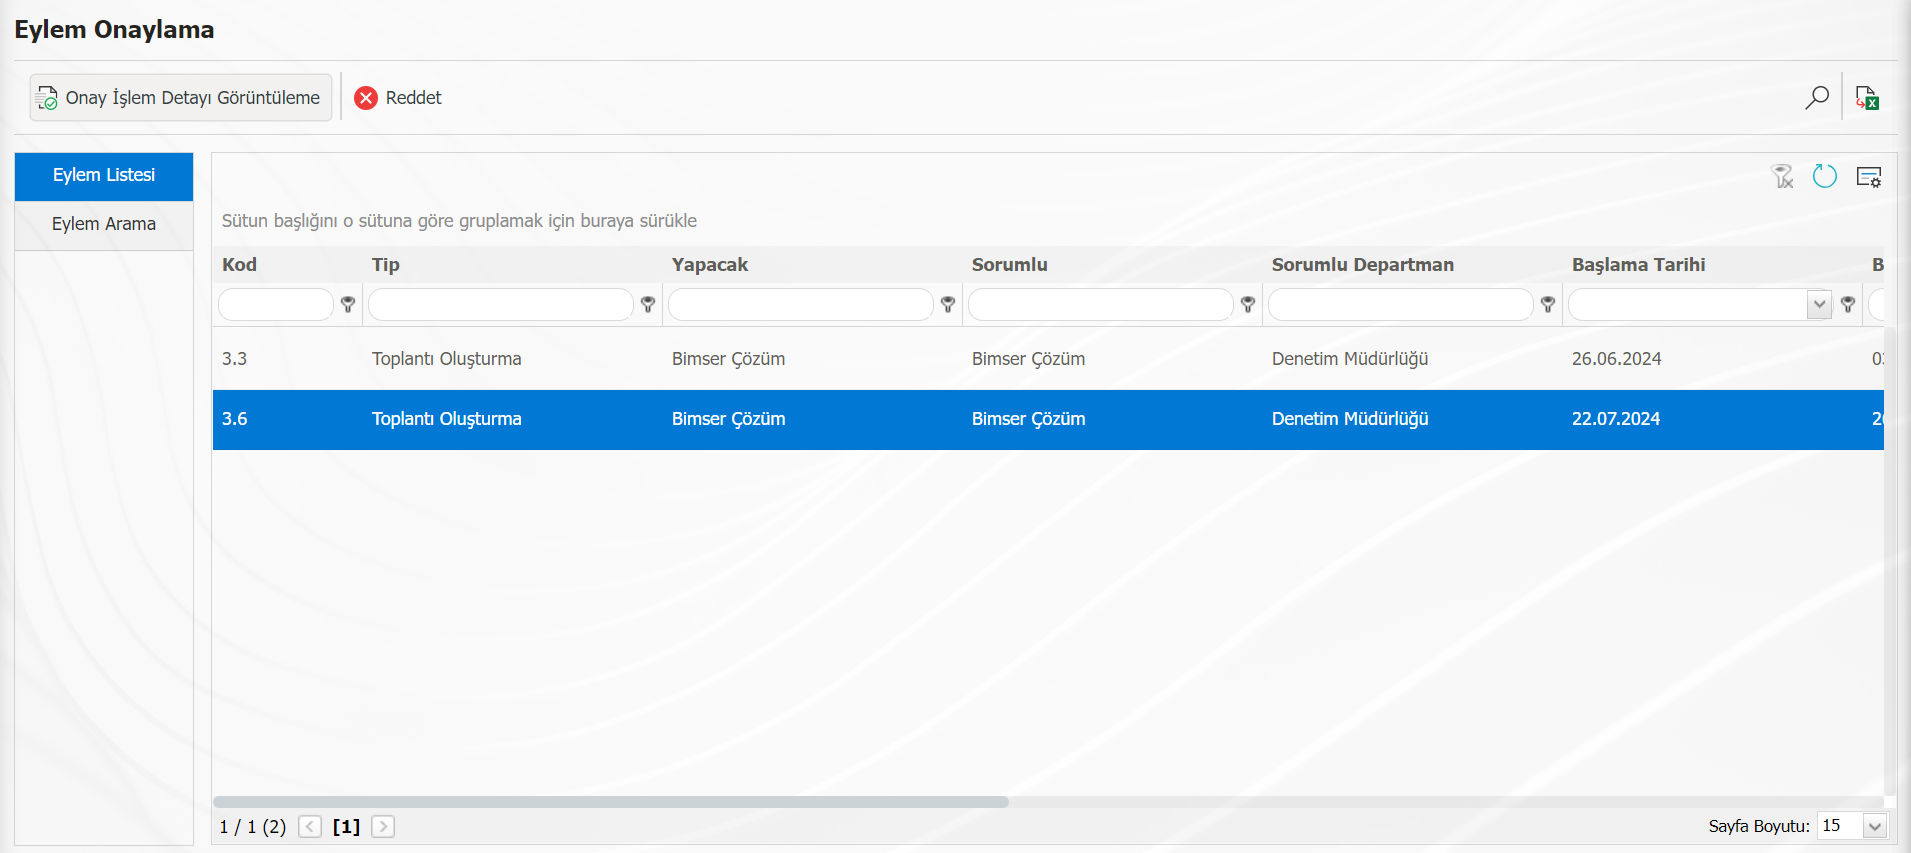Viewport: 1911px width, 853px height.
Task: Click date cell 26.06.2024
Action: (x=1617, y=359)
